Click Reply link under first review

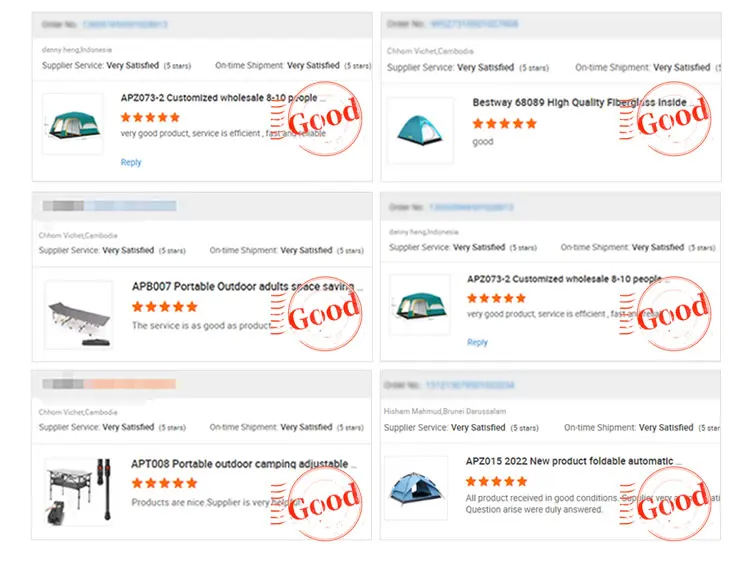[131, 162]
